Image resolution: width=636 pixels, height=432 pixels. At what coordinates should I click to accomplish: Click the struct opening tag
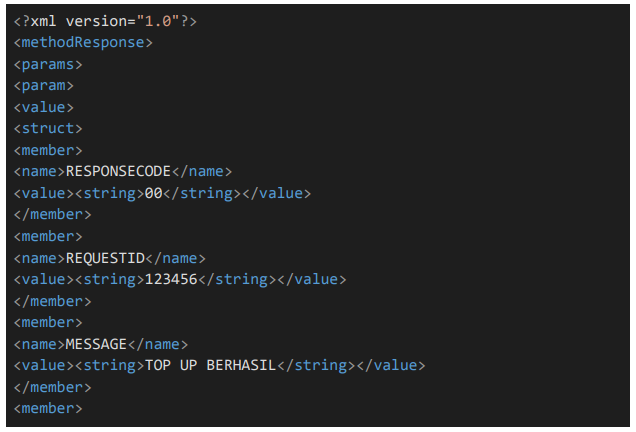(49, 129)
